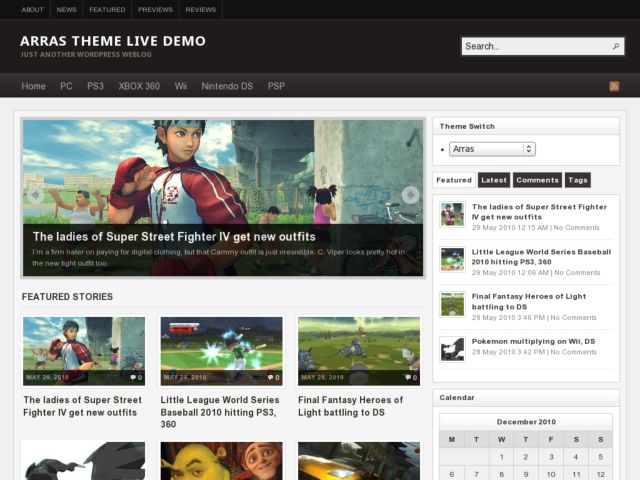Open featured title Little League World Series Baseball 2010
This screenshot has height=480, width=640.
click(x=220, y=412)
